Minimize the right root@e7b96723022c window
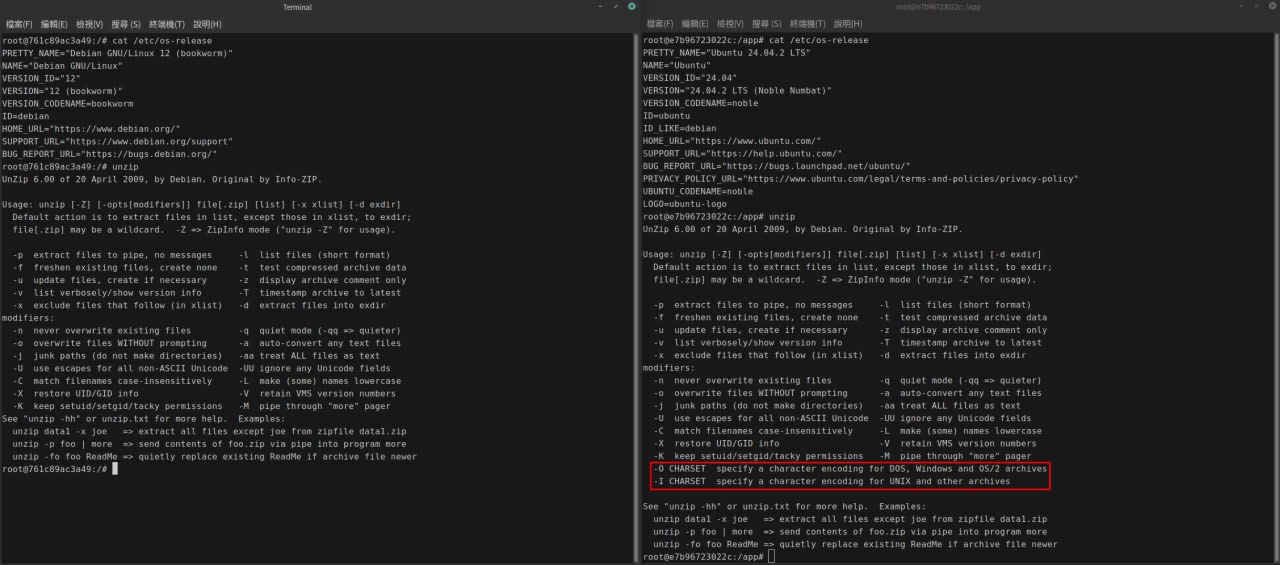The image size is (1280, 565). tap(1239, 6)
